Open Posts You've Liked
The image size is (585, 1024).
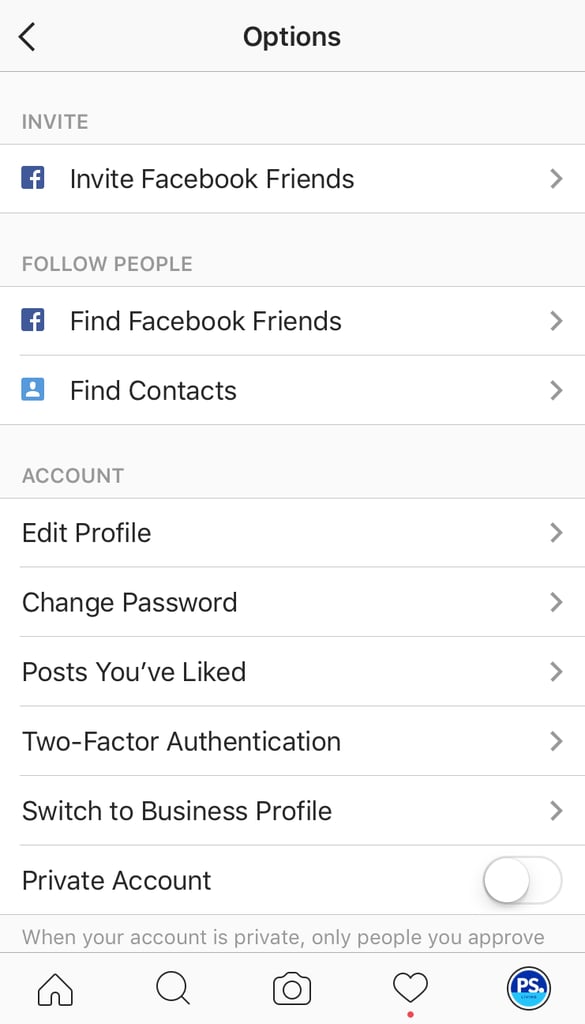[133, 672]
